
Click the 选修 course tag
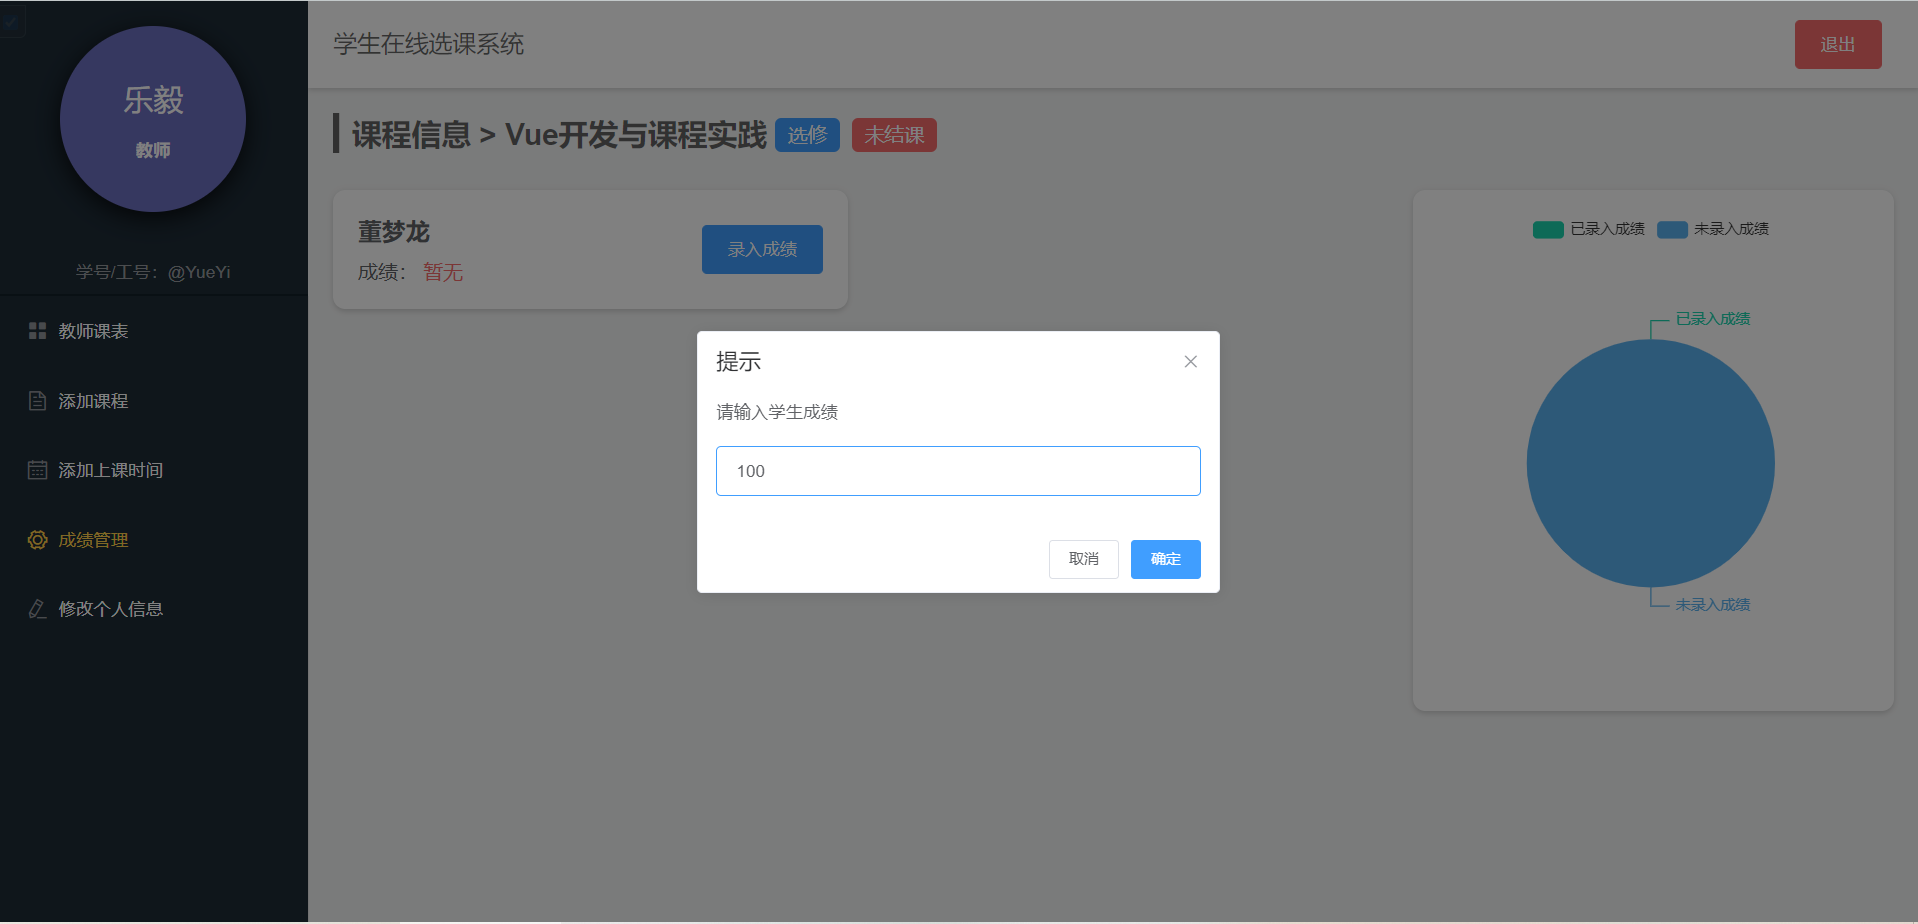(807, 135)
